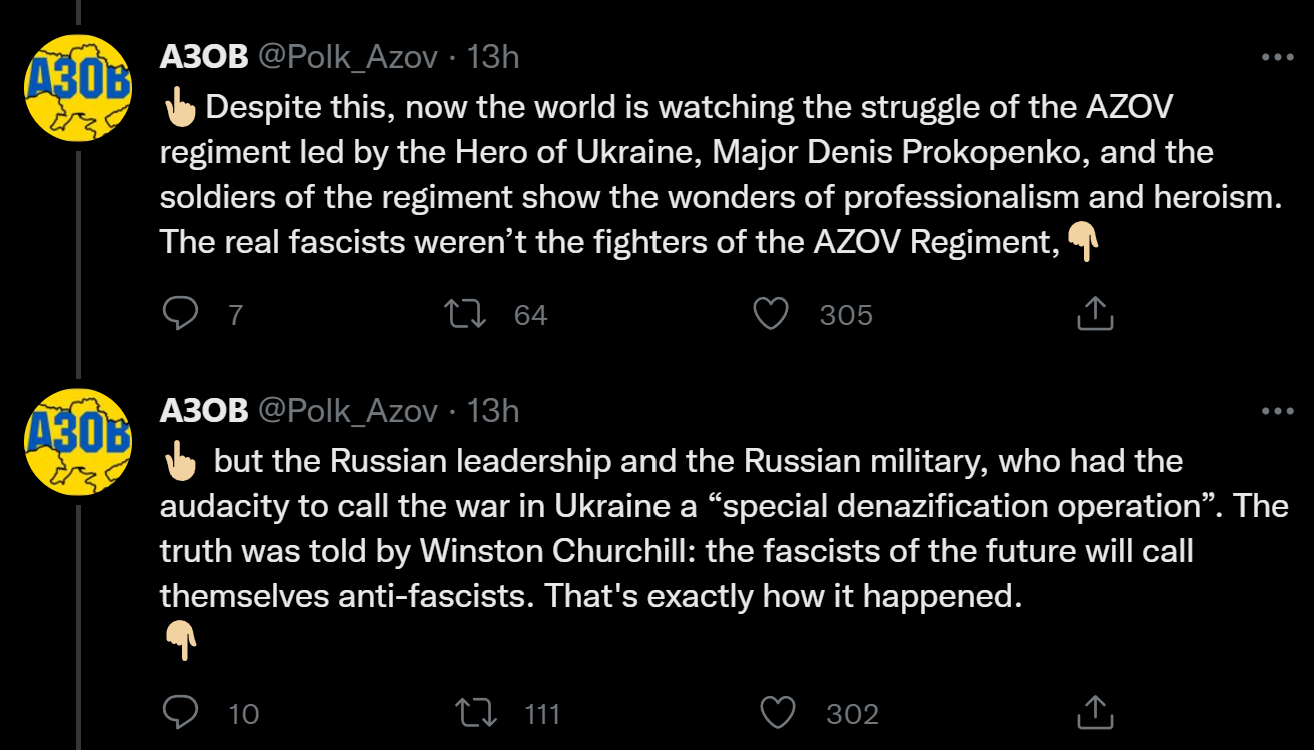Share the first tweet via share icon
1314x750 pixels.
(1095, 315)
